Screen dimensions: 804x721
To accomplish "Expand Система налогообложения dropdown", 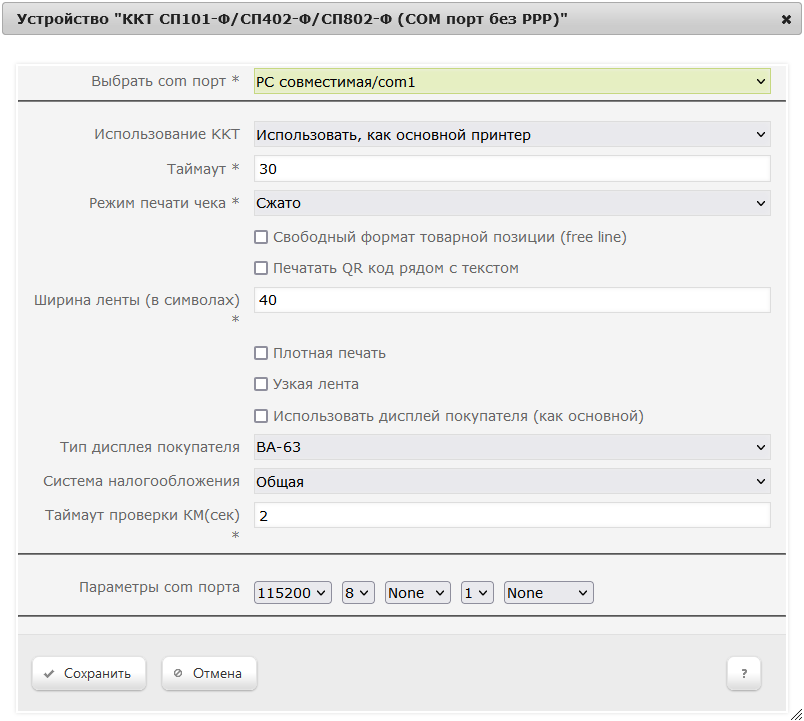I will tap(512, 482).
